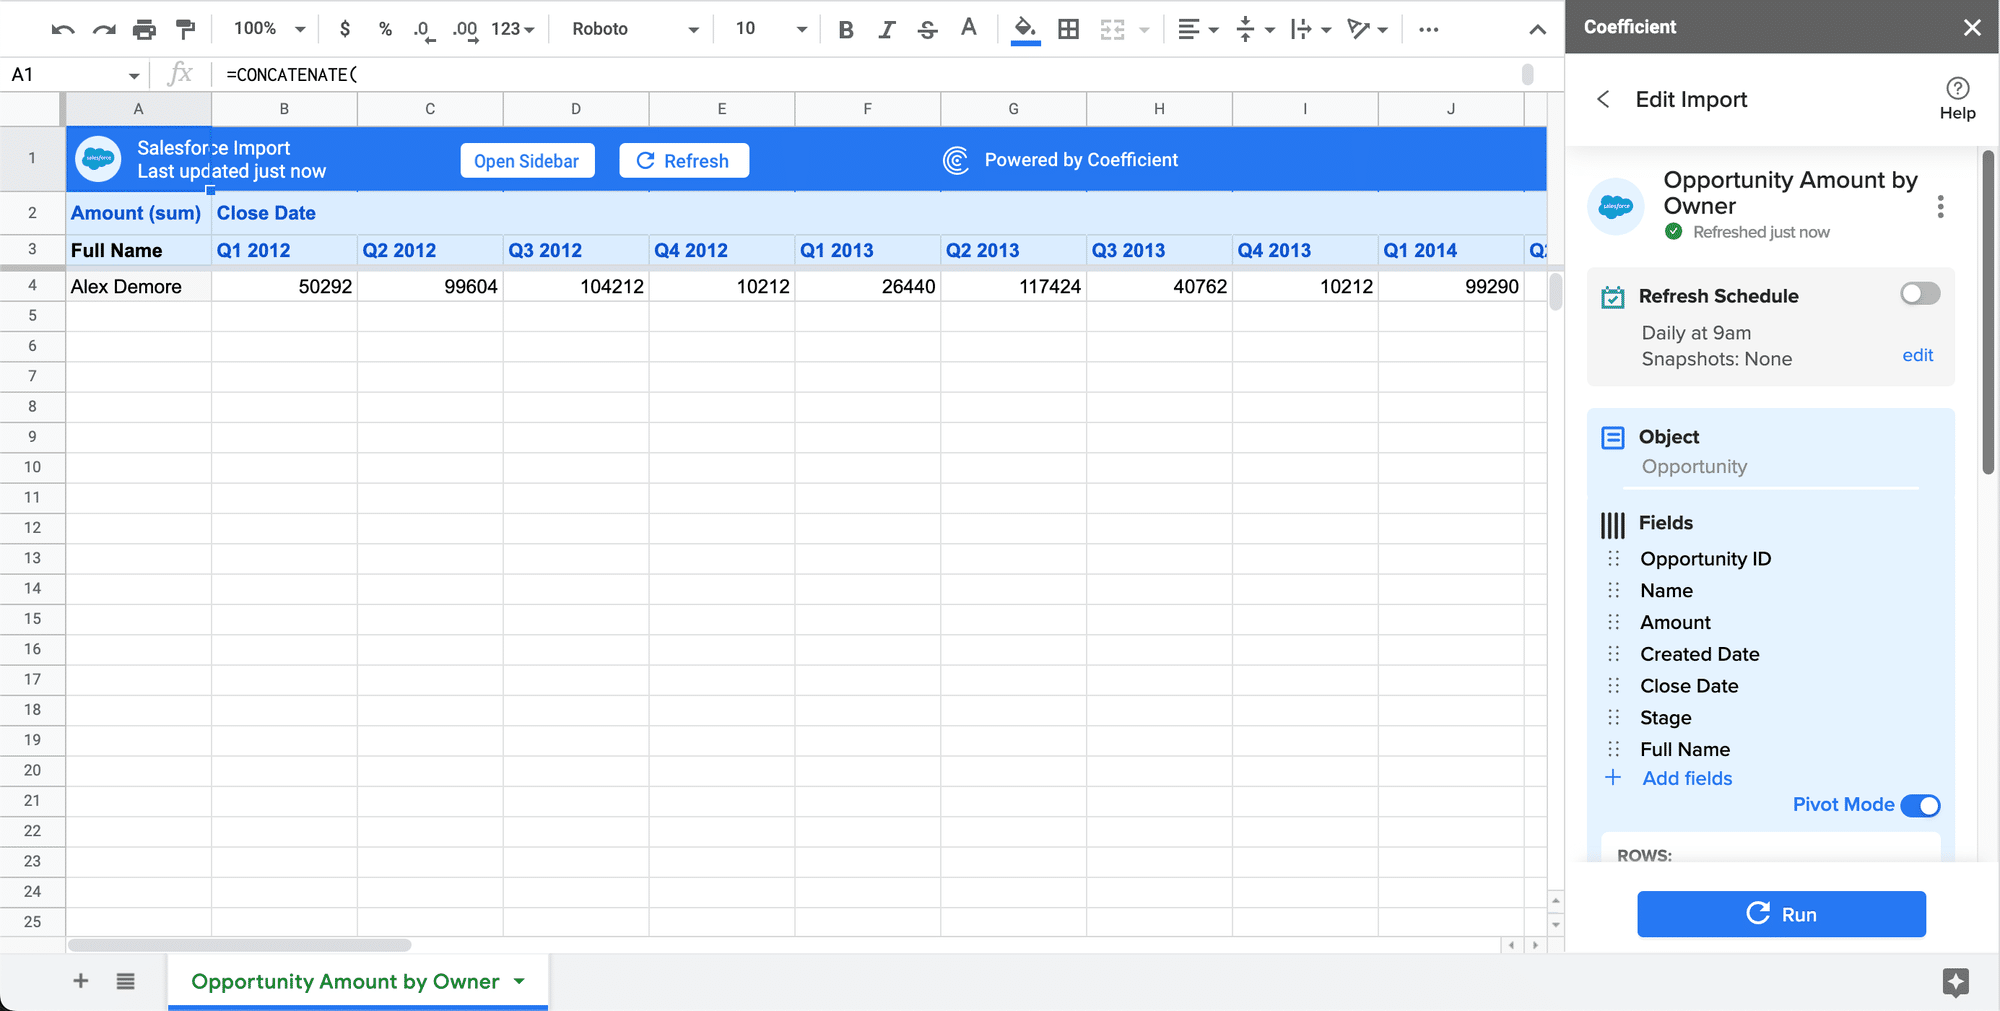Viewport: 2000px width, 1011px height.
Task: Go back from Edit Import
Action: coord(1603,99)
